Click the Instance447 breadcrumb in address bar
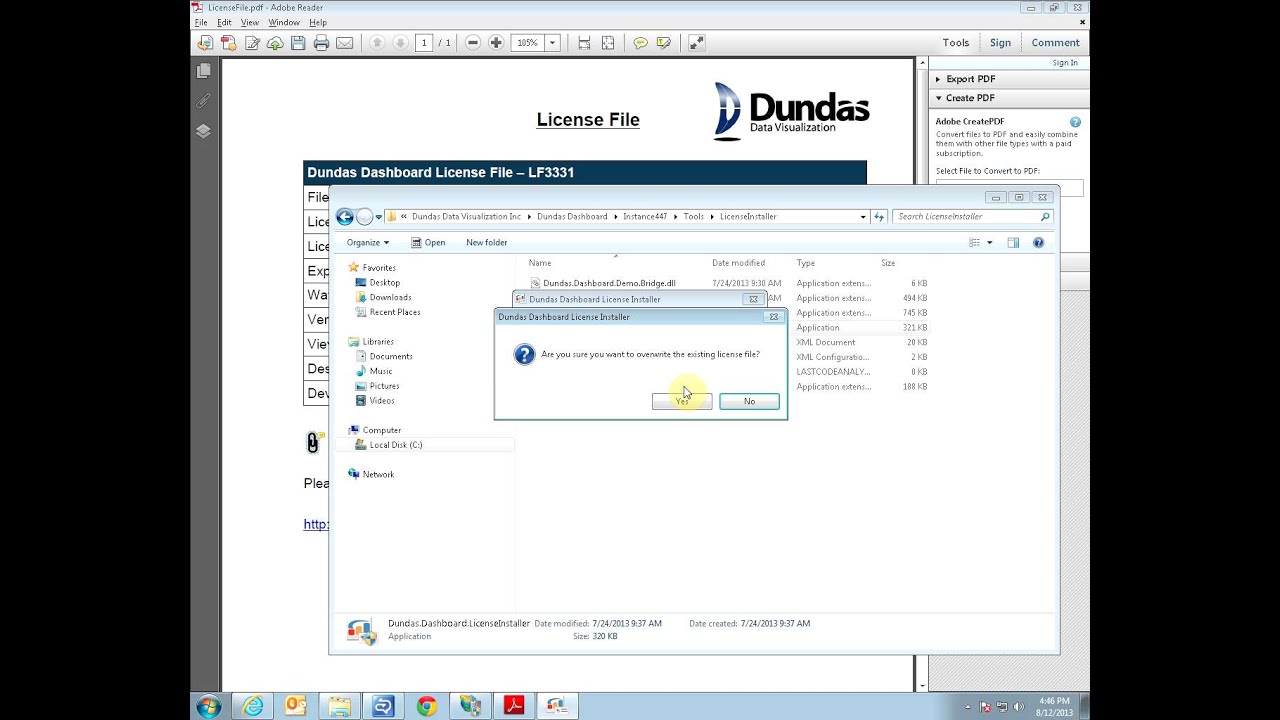1280x720 pixels. (645, 217)
